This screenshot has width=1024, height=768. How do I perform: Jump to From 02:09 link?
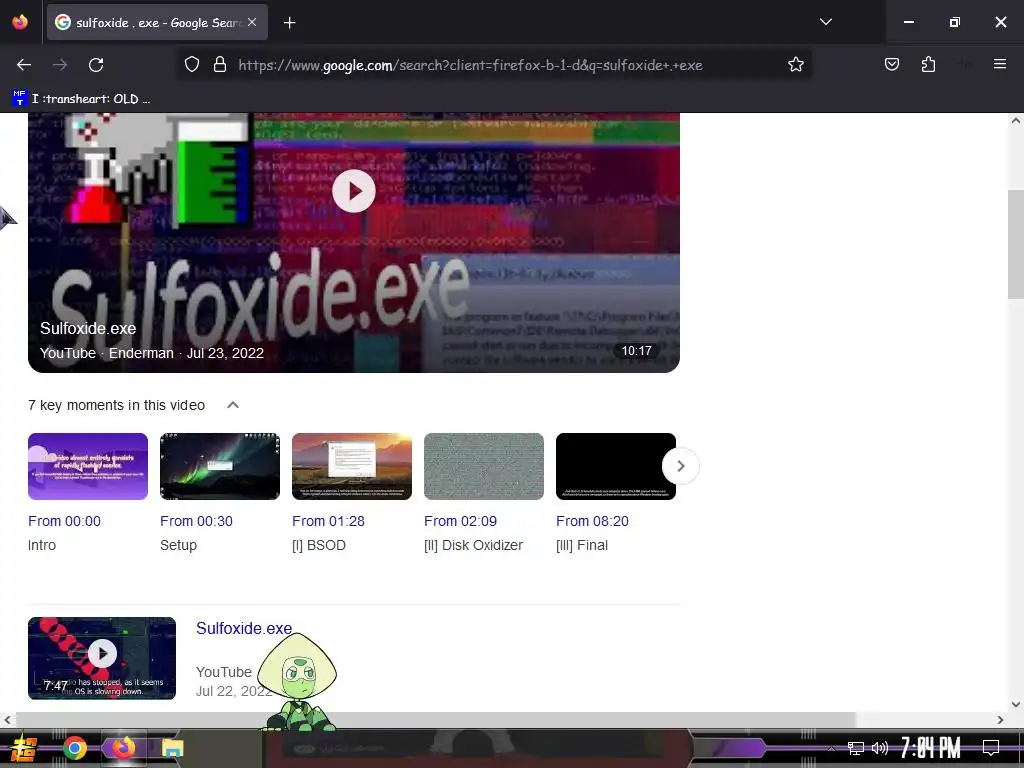pyautogui.click(x=460, y=521)
